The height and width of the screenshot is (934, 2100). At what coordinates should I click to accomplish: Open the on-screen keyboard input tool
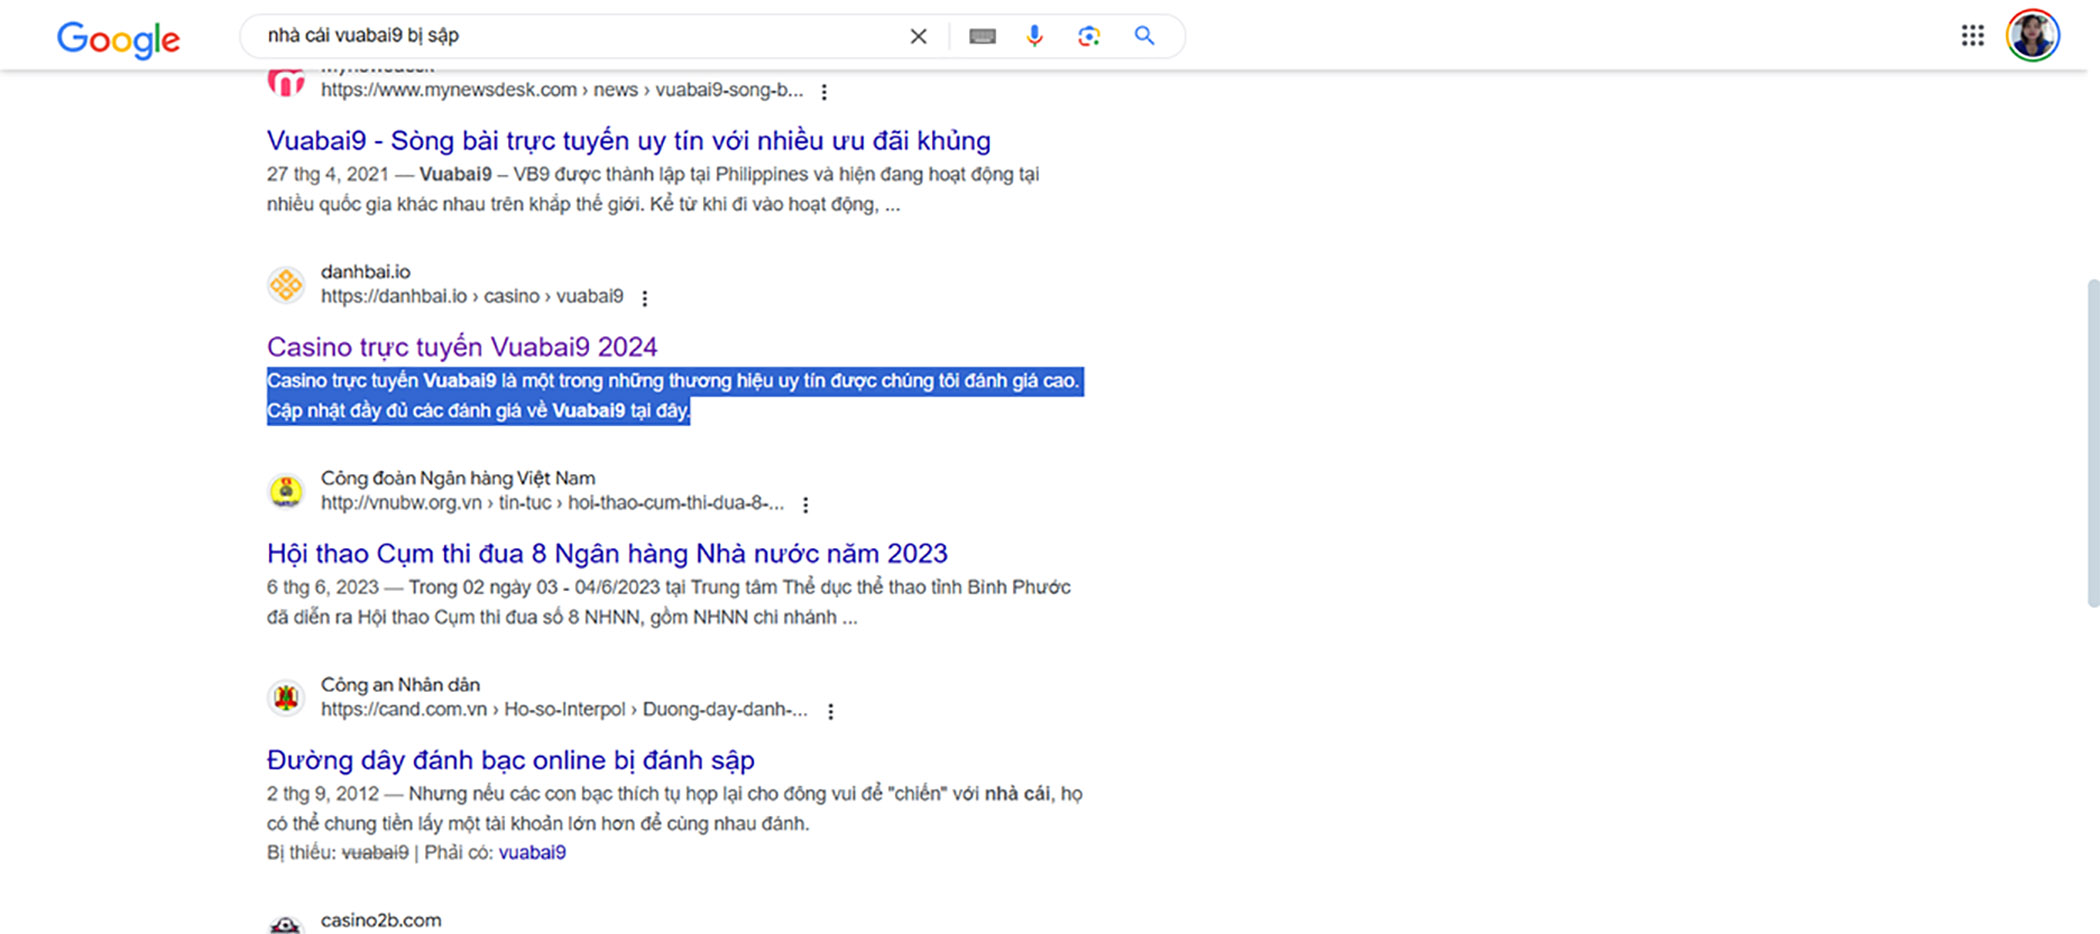[x=982, y=37]
